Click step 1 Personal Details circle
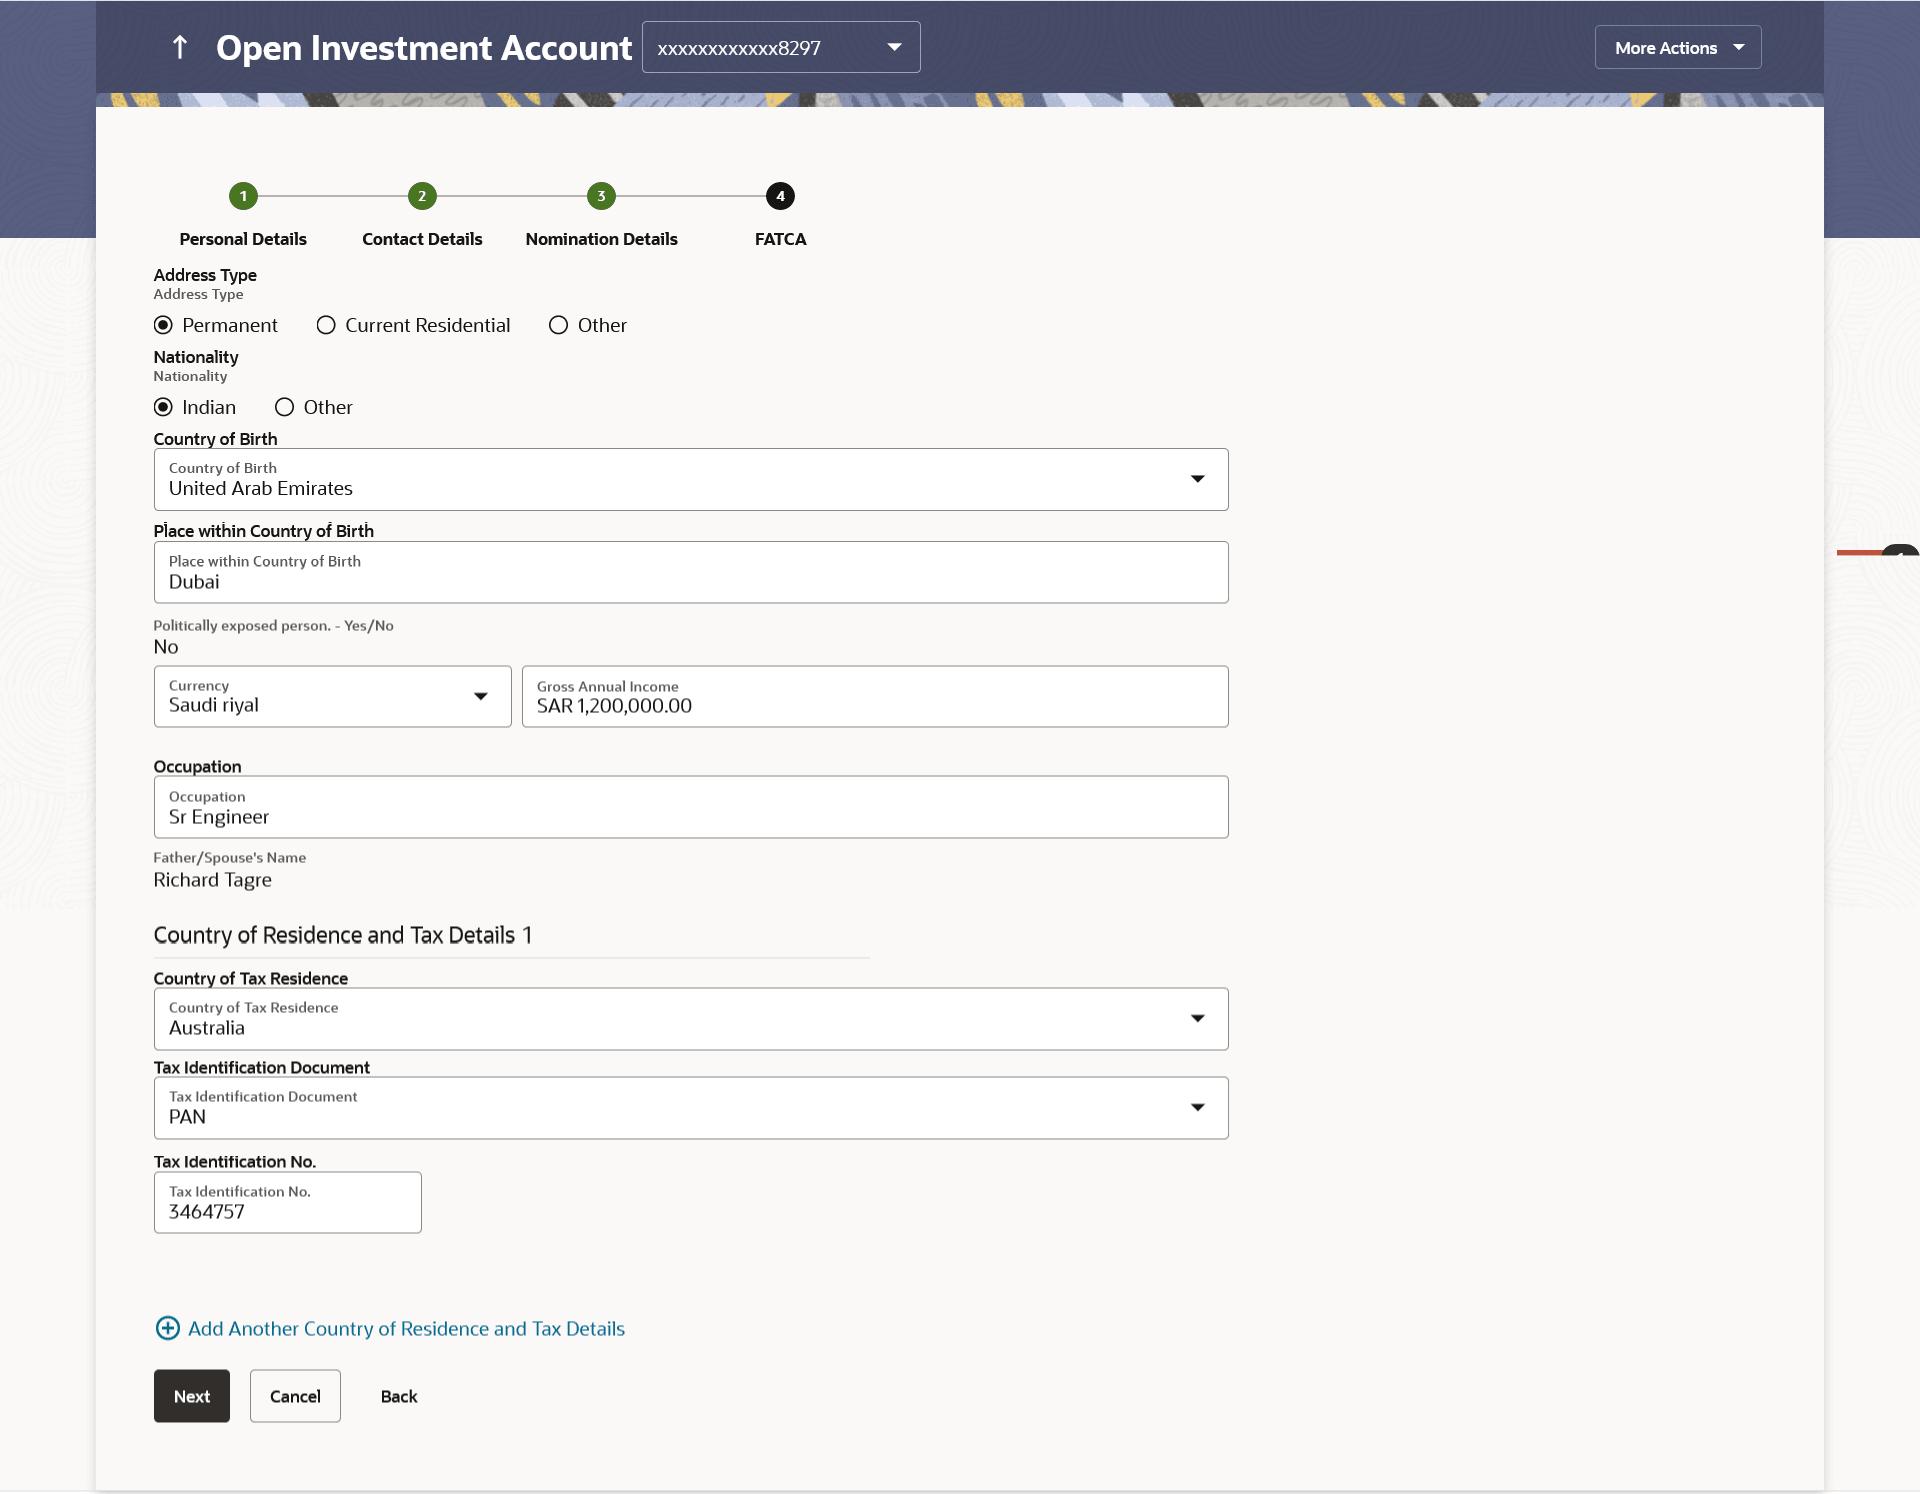The width and height of the screenshot is (1920, 1494). [x=243, y=196]
